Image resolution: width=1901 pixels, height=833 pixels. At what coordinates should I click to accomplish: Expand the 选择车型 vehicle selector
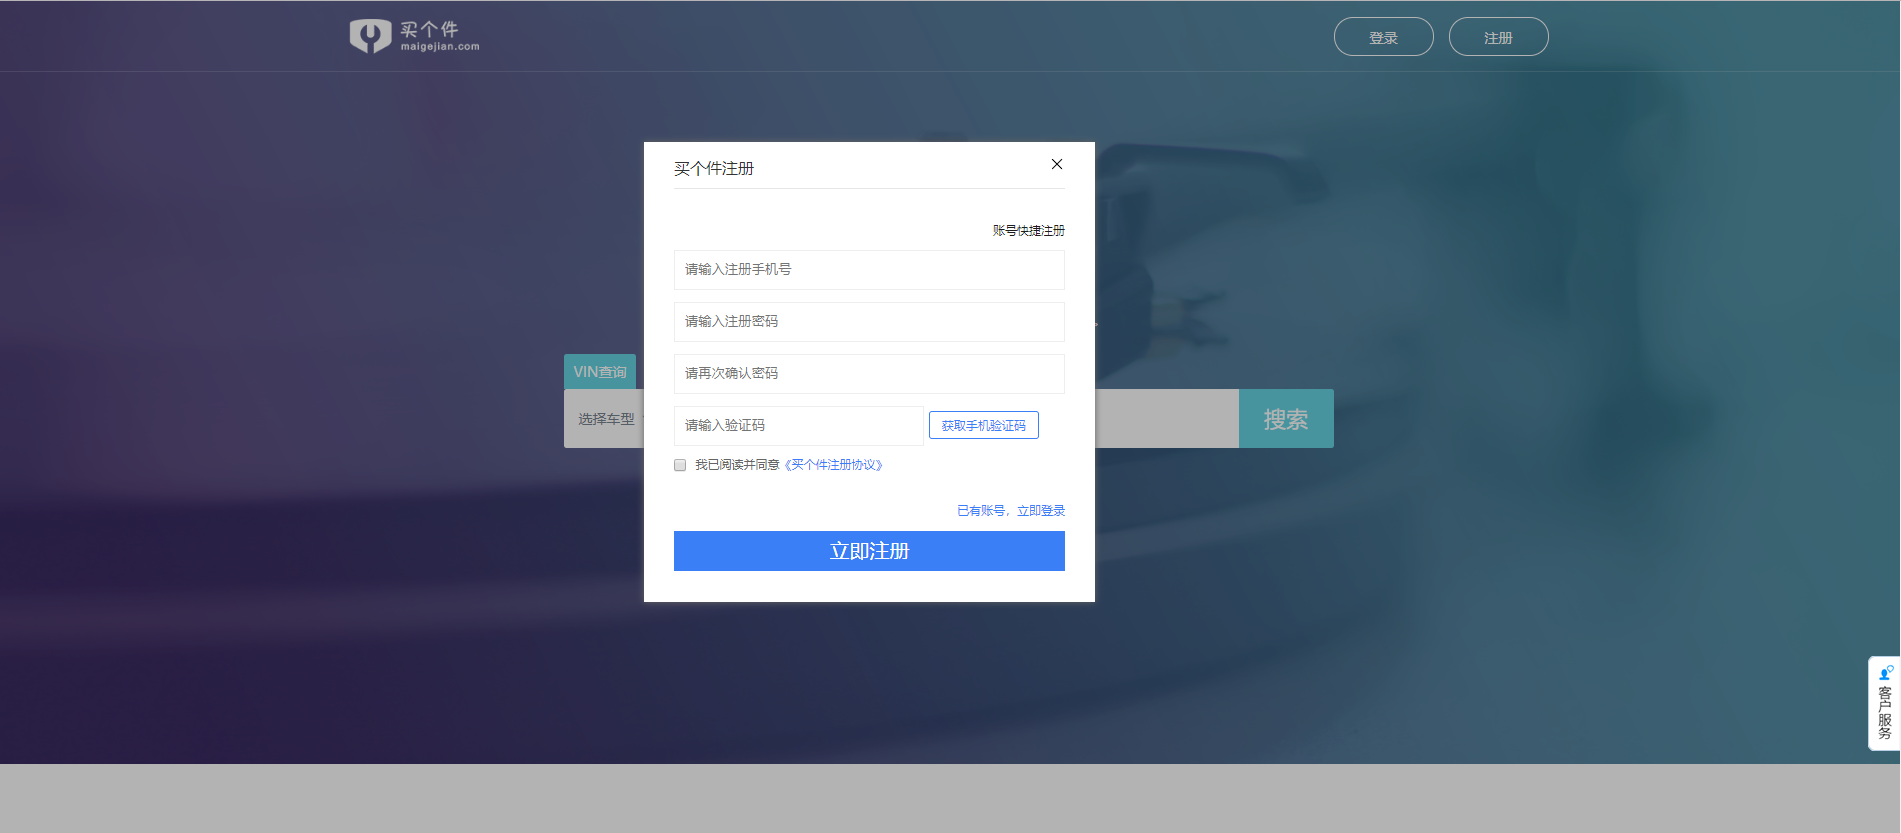pyautogui.click(x=605, y=419)
